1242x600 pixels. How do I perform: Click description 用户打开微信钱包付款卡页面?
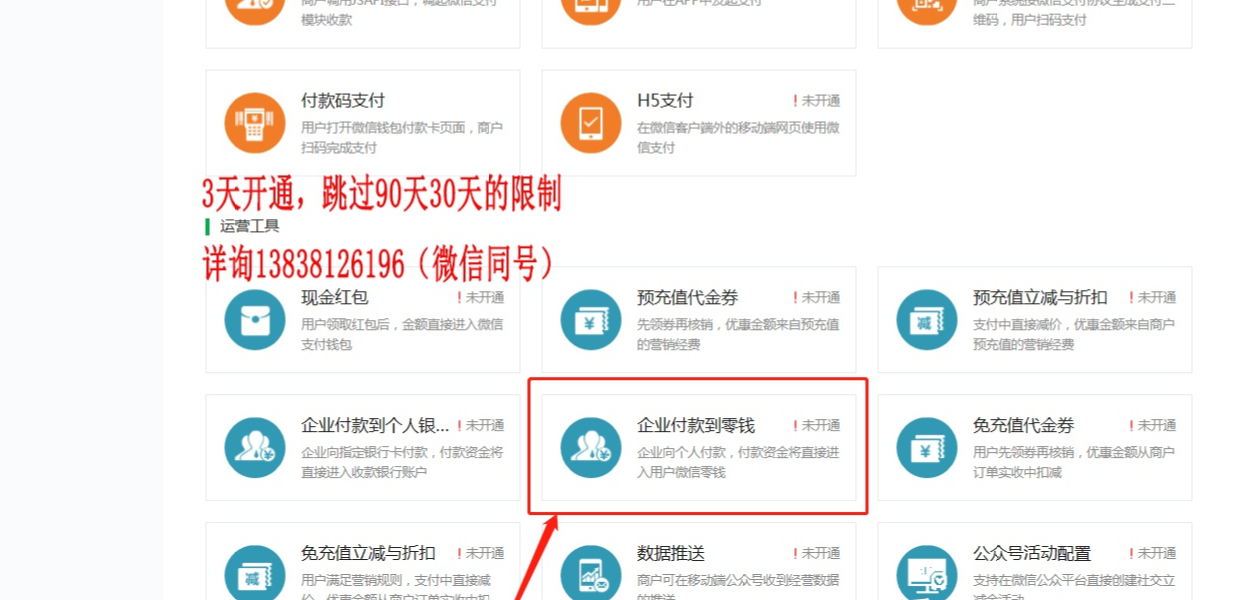402,137
